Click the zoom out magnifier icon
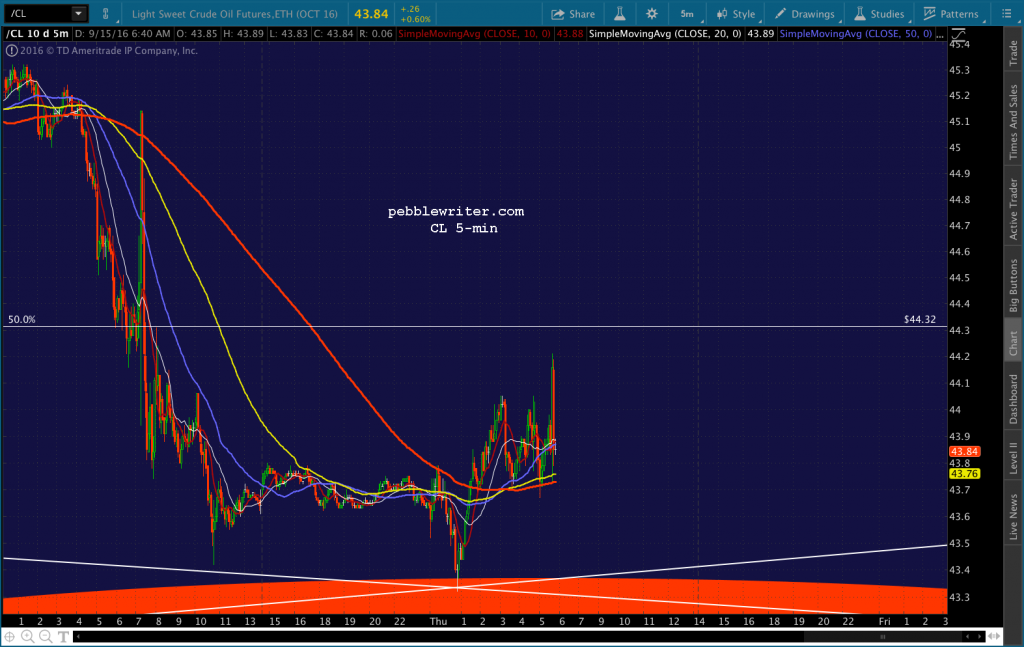 45,636
